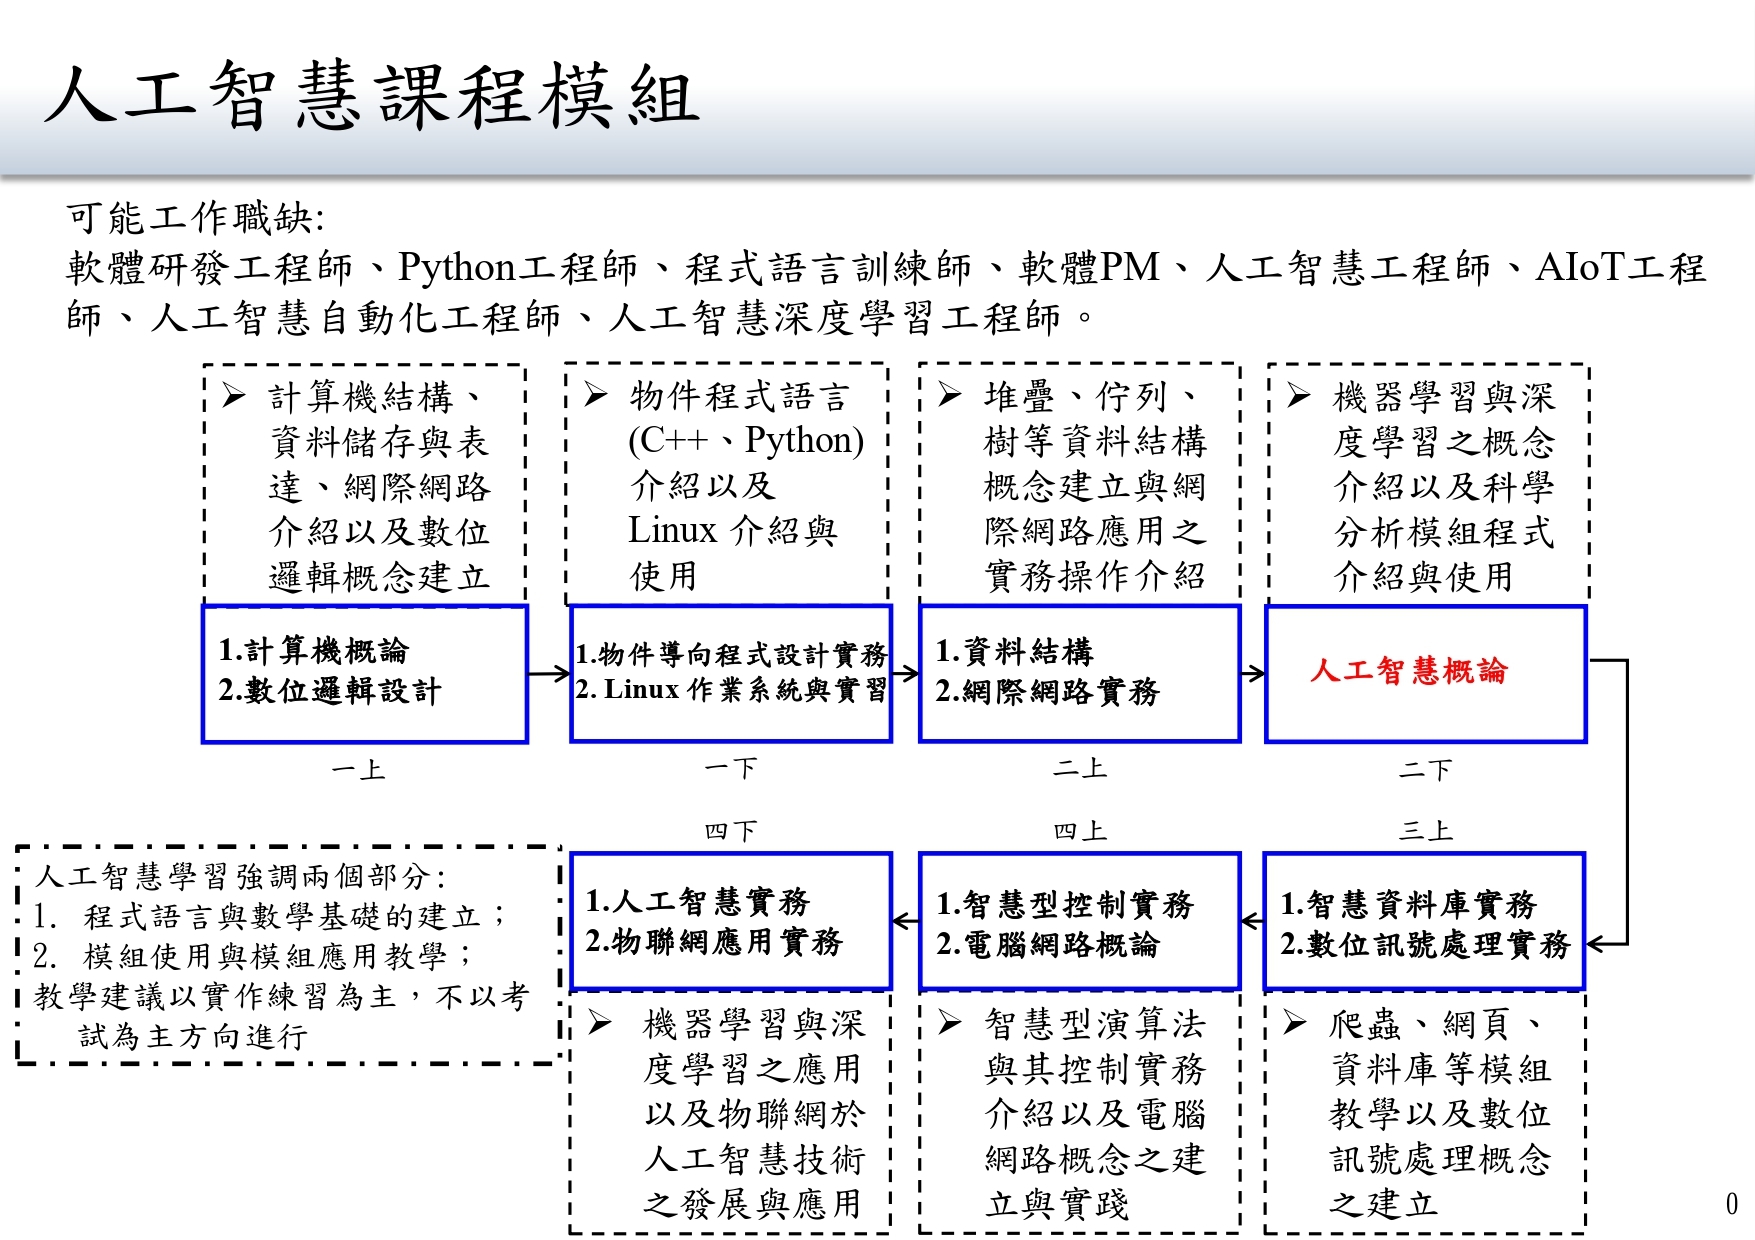Click the arrow bullet beside 物件程式語言 description

(596, 395)
